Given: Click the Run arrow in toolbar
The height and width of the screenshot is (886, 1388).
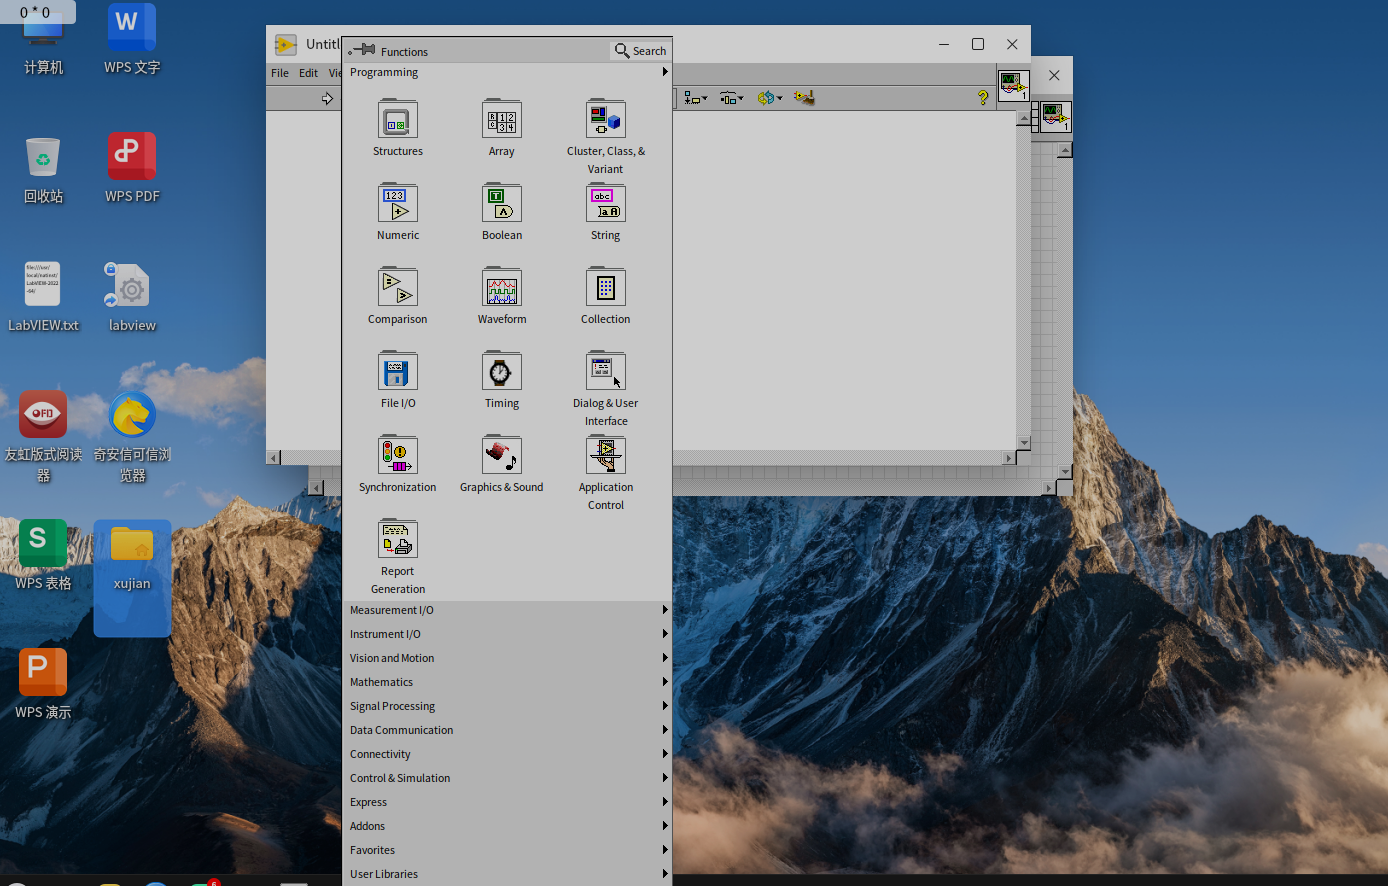Looking at the screenshot, I should (x=327, y=98).
